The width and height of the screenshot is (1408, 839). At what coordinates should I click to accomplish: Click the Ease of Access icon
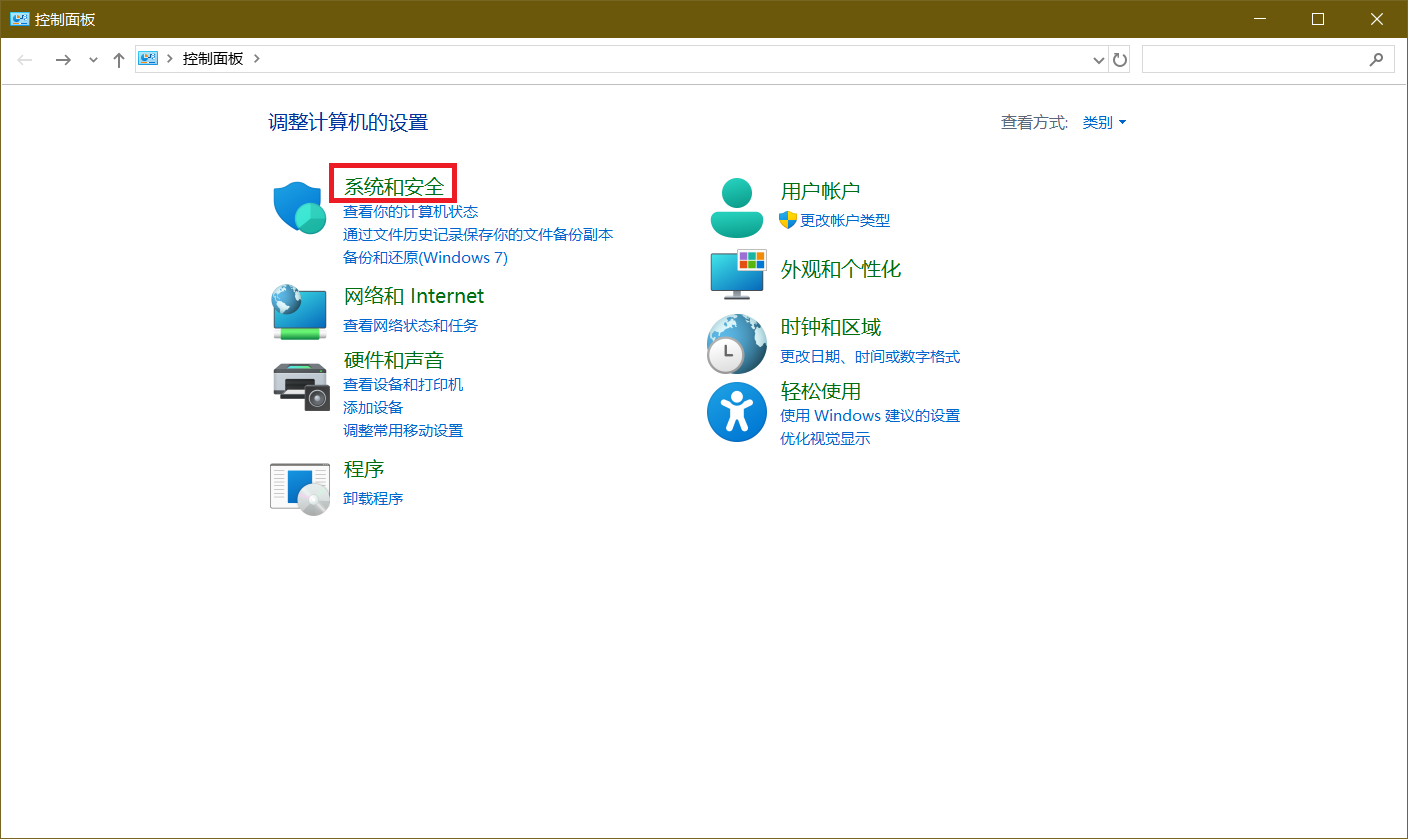tap(737, 412)
